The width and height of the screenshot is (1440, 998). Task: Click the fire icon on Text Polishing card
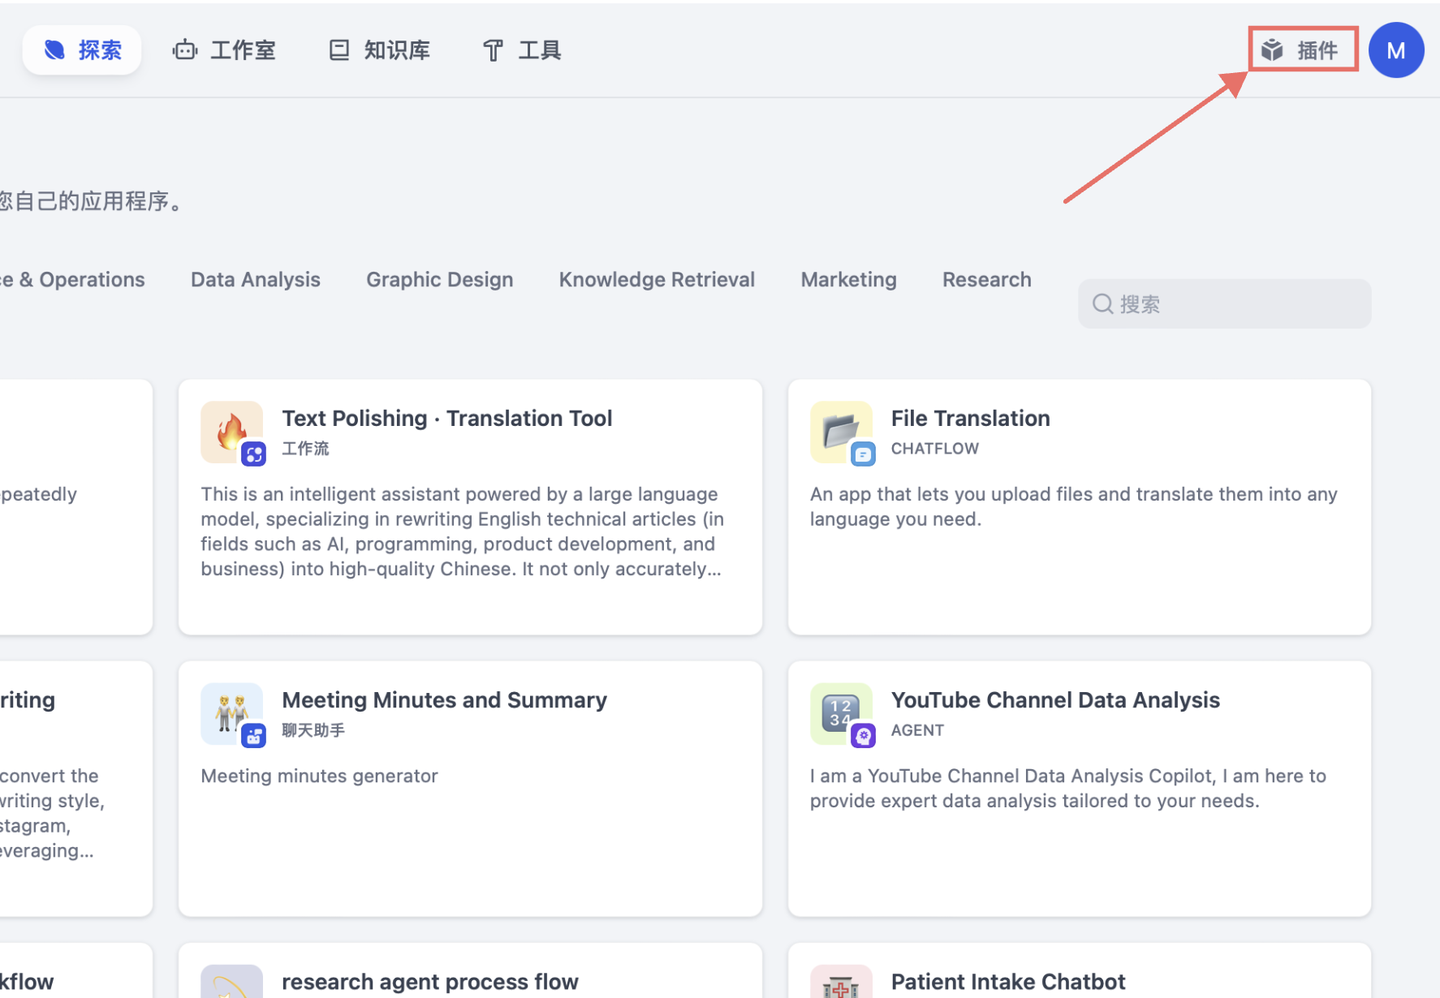click(231, 430)
